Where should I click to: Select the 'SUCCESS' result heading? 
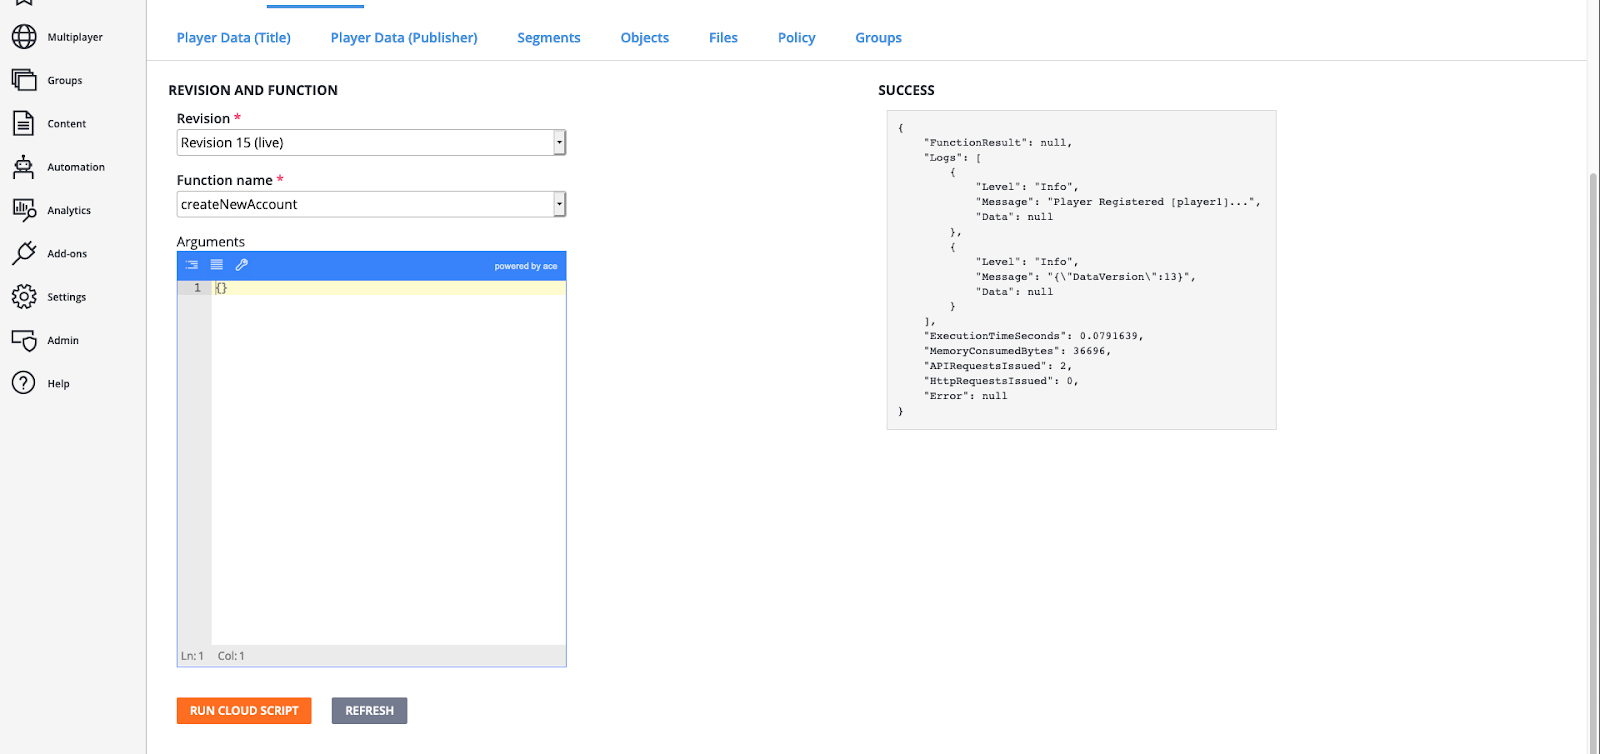click(x=907, y=90)
